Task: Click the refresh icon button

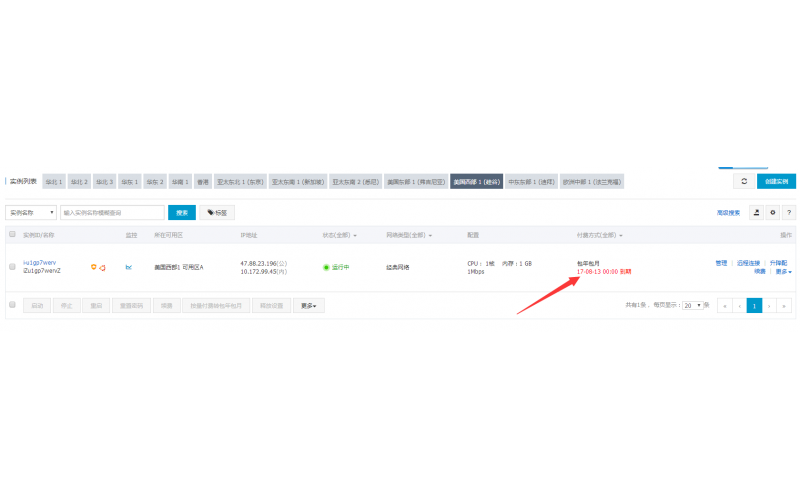Action: point(743,181)
